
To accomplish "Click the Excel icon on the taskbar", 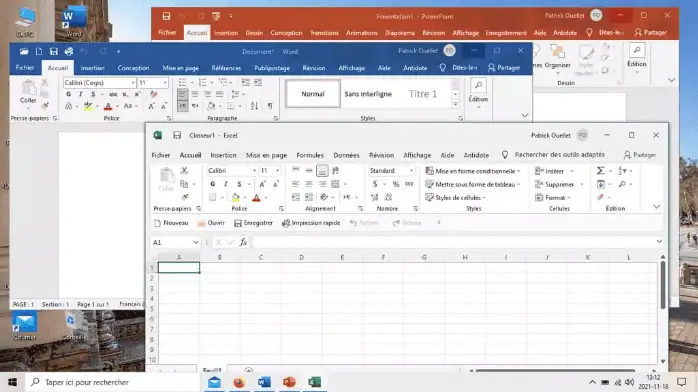I will point(314,382).
